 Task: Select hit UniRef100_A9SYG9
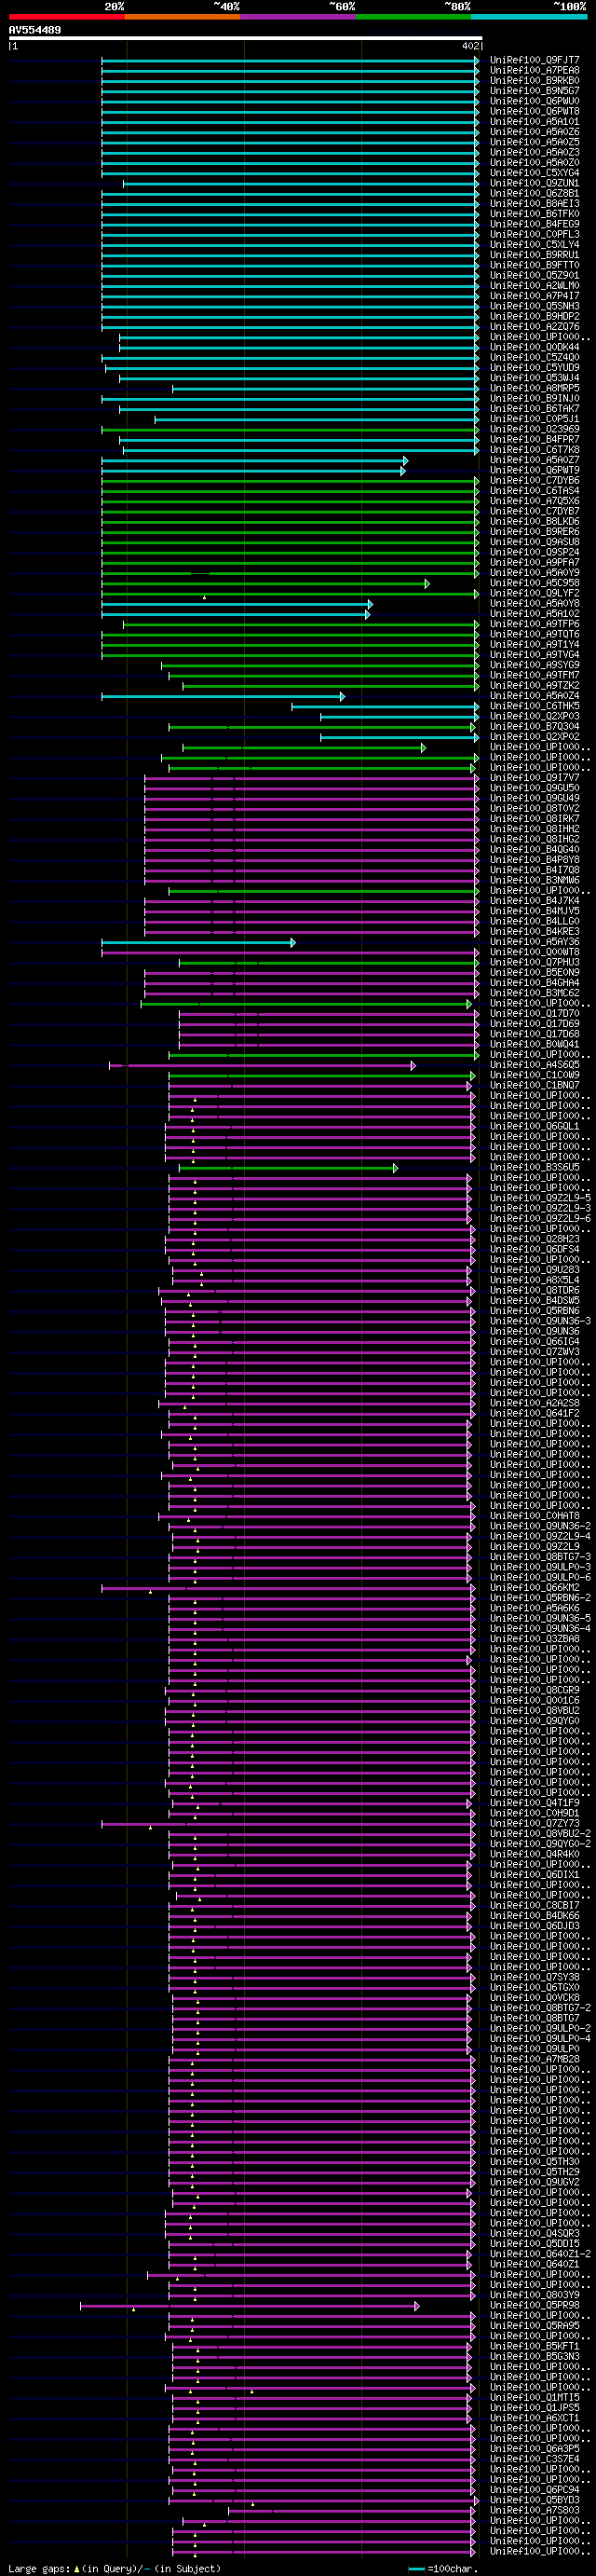(x=534, y=665)
